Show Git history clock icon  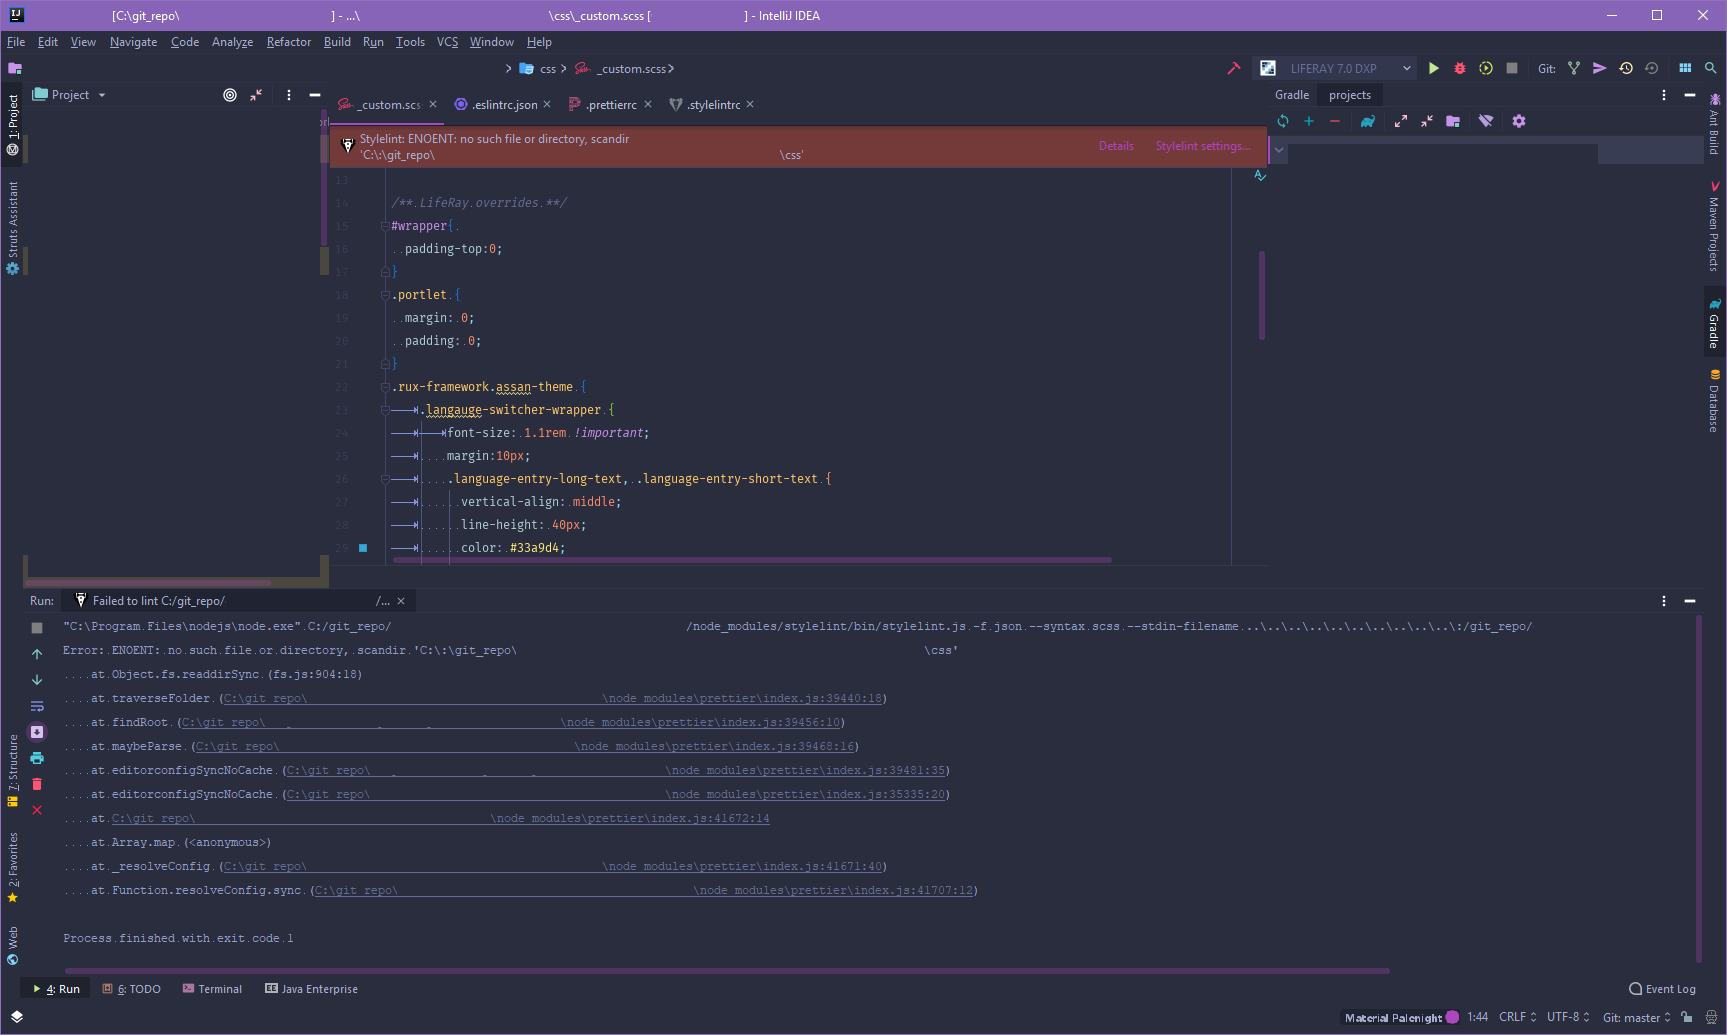point(1626,68)
